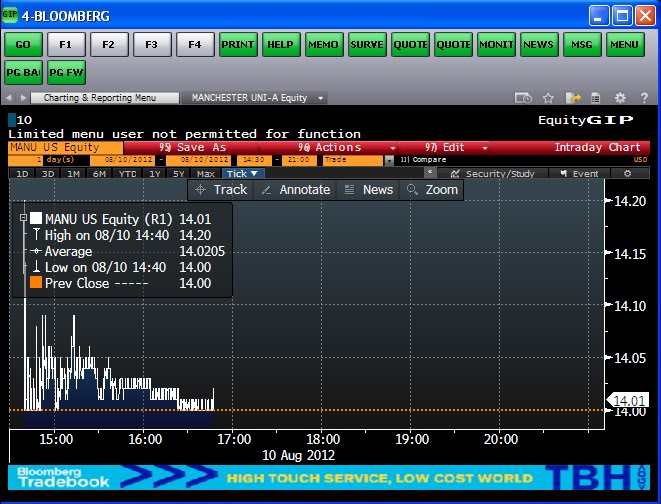Open settings gear icon in title strip
The width and height of the screenshot is (661, 504).
coord(620,98)
